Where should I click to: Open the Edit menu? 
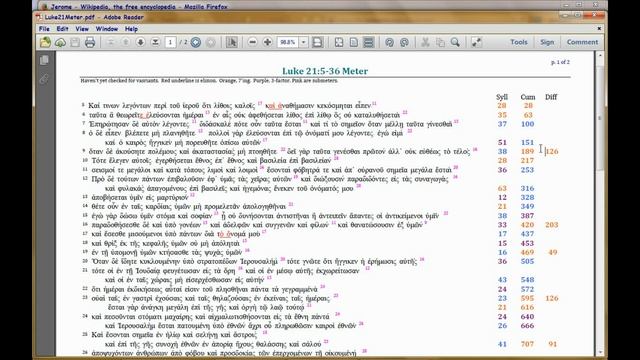pyautogui.click(x=62, y=29)
